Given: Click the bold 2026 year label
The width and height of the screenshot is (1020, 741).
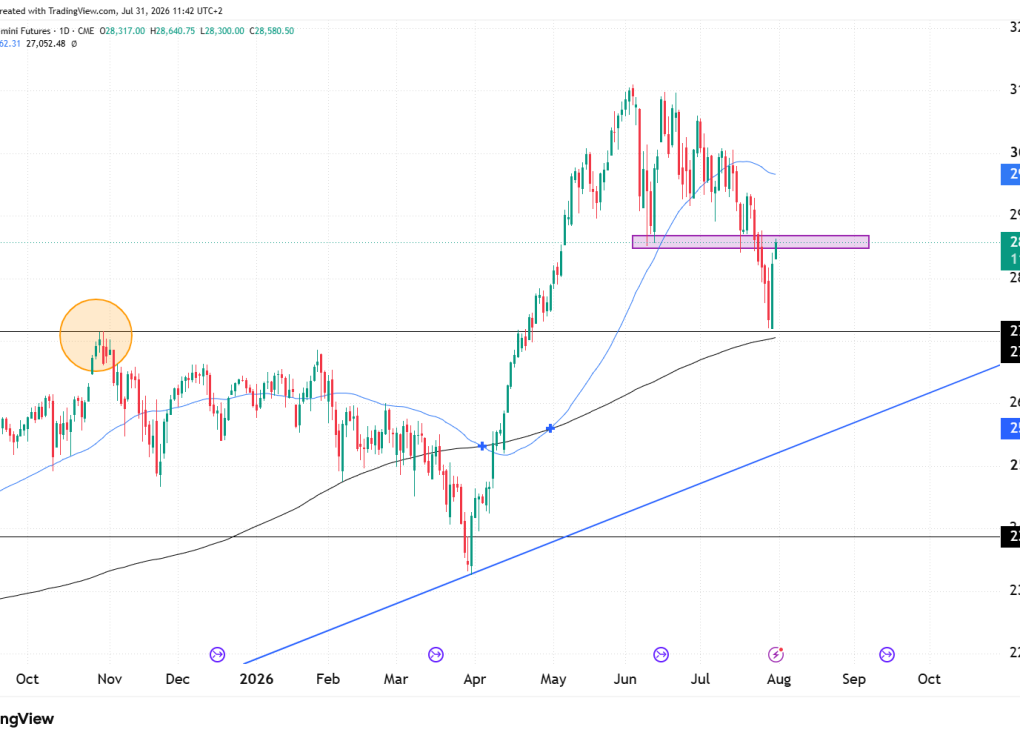Looking at the screenshot, I should 256,679.
